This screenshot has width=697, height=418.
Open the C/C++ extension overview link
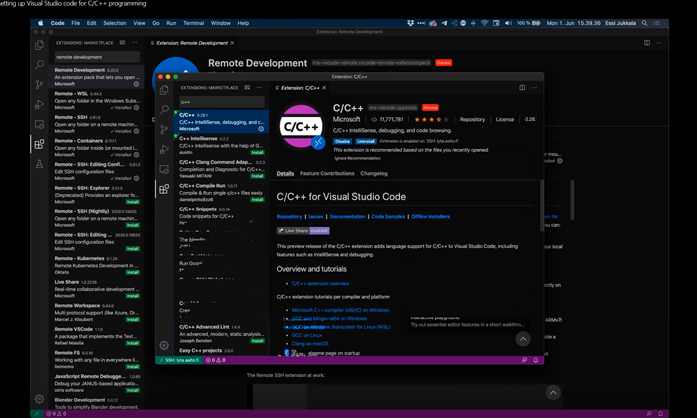click(320, 284)
